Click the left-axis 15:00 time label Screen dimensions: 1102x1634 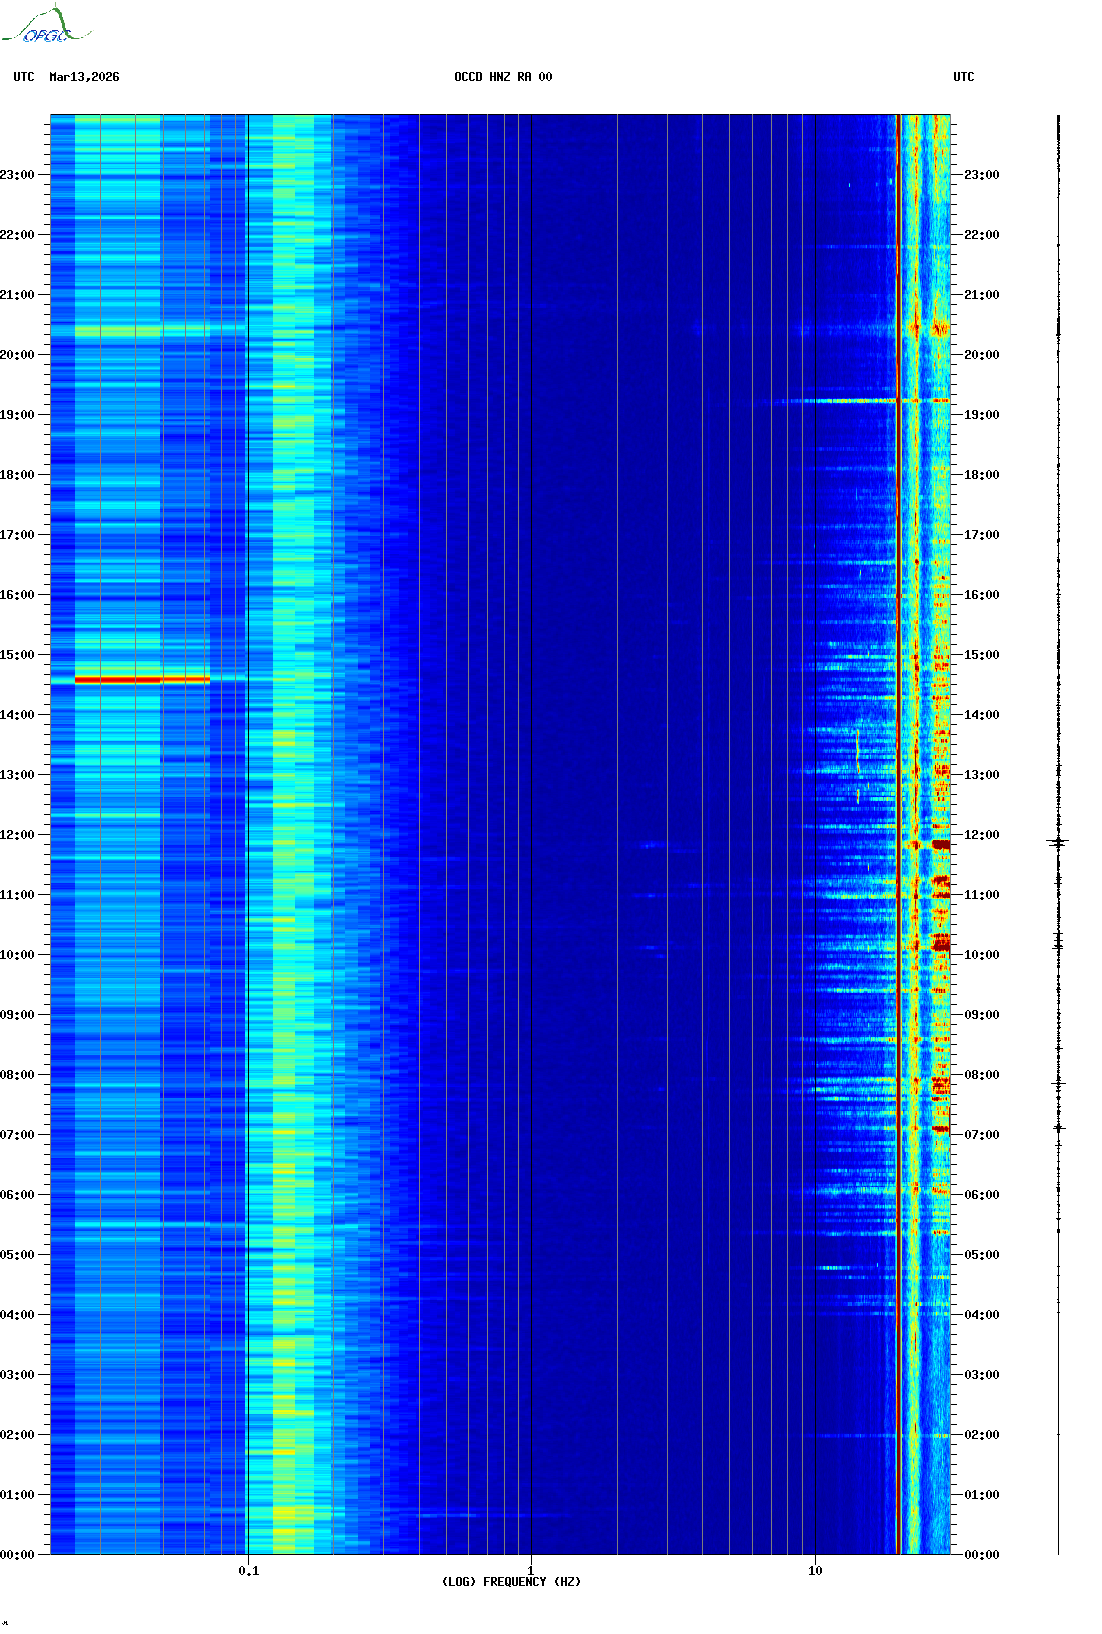tap(17, 655)
